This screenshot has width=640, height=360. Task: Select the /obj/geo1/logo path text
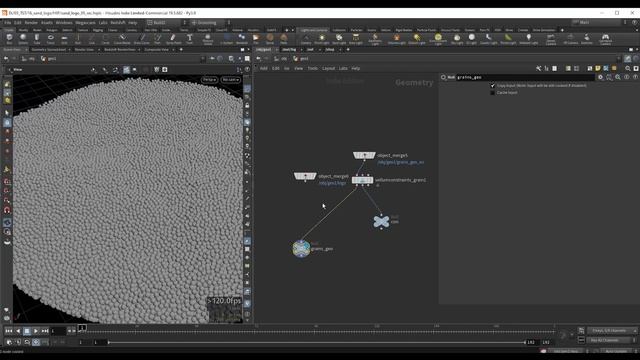tap(332, 183)
